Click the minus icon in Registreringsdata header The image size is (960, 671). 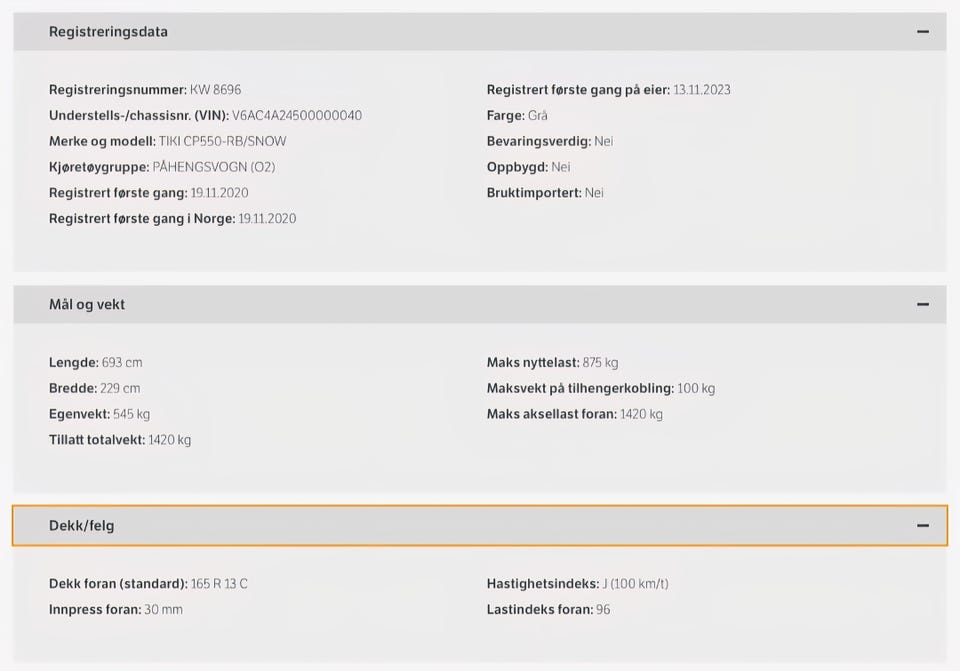pyautogui.click(x=922, y=32)
